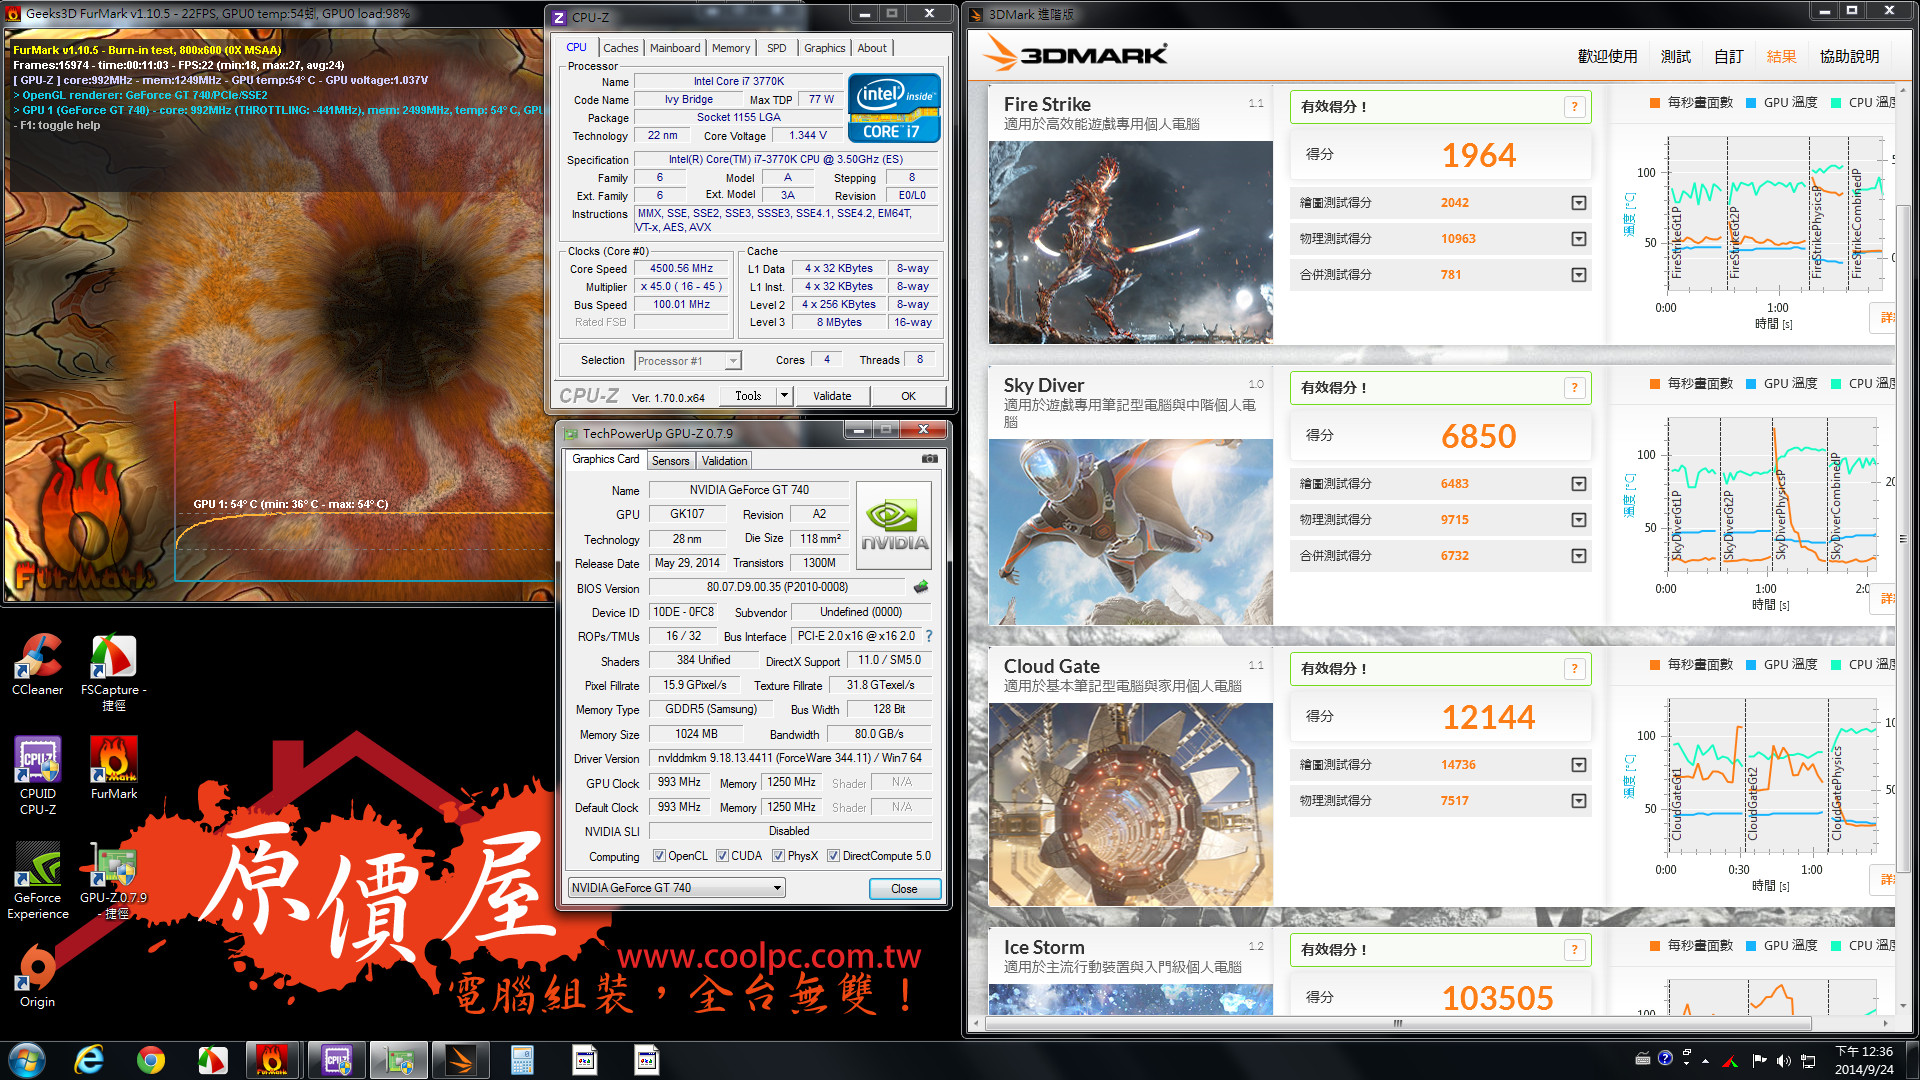Open Origin desktop icon
The height and width of the screenshot is (1080, 1920).
tap(37, 977)
